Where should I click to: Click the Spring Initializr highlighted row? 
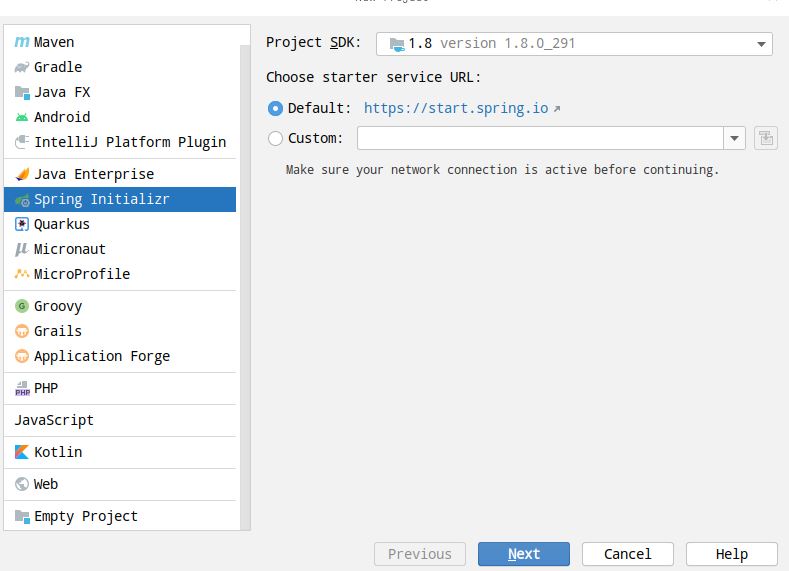(120, 199)
